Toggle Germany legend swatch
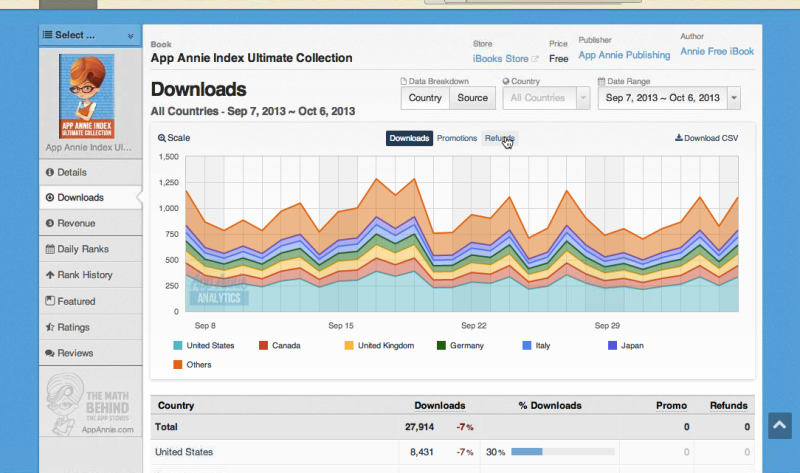 tap(441, 345)
